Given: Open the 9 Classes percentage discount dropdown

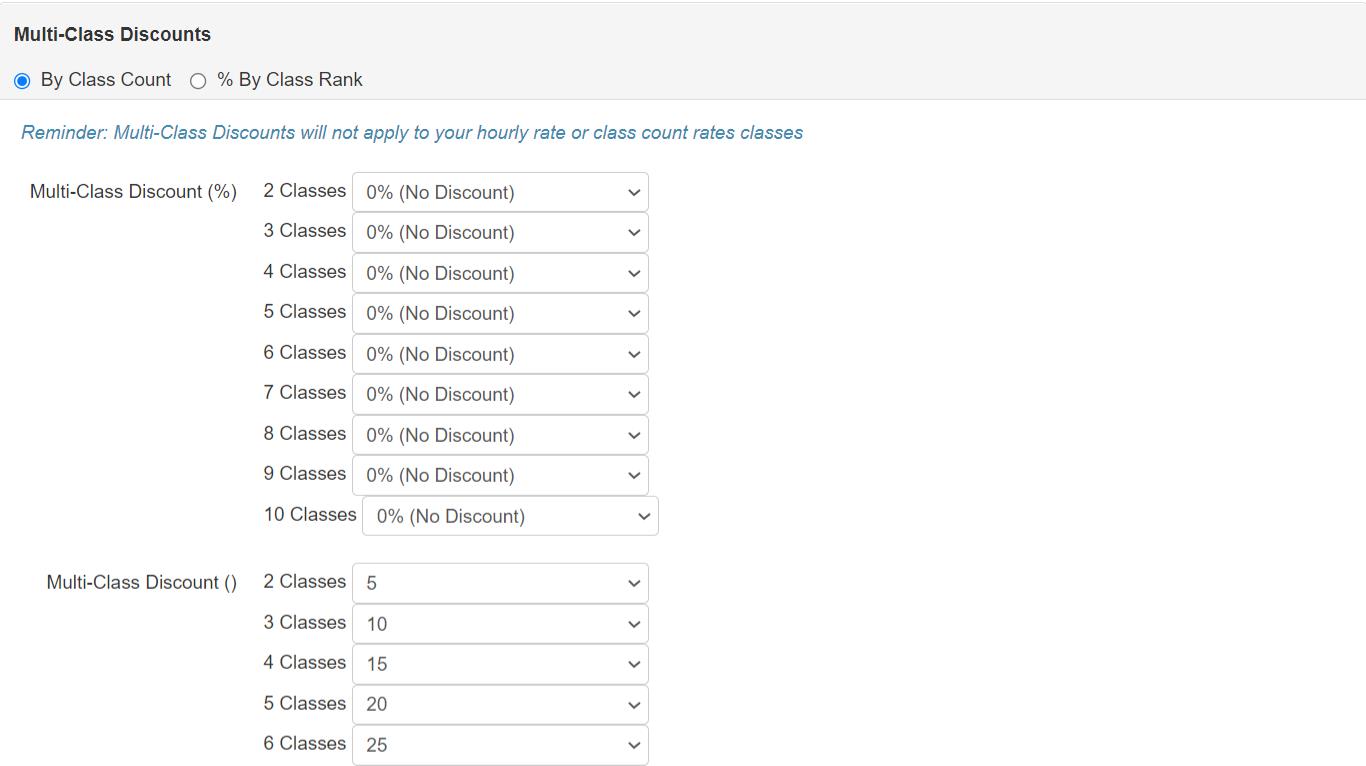Looking at the screenshot, I should [500, 475].
